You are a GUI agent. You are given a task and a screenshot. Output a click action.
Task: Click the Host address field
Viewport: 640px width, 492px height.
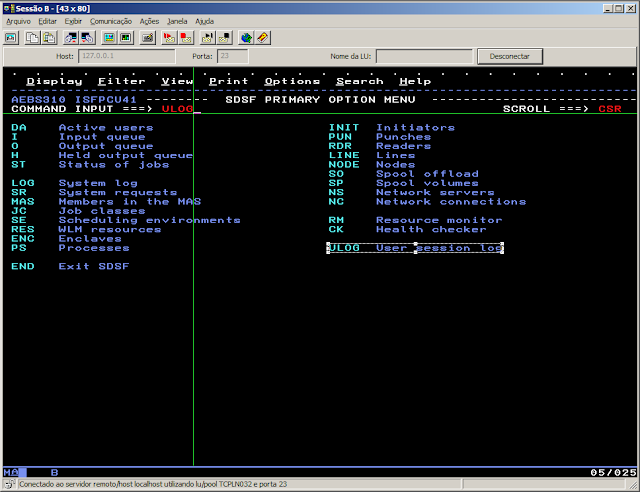coord(127,56)
